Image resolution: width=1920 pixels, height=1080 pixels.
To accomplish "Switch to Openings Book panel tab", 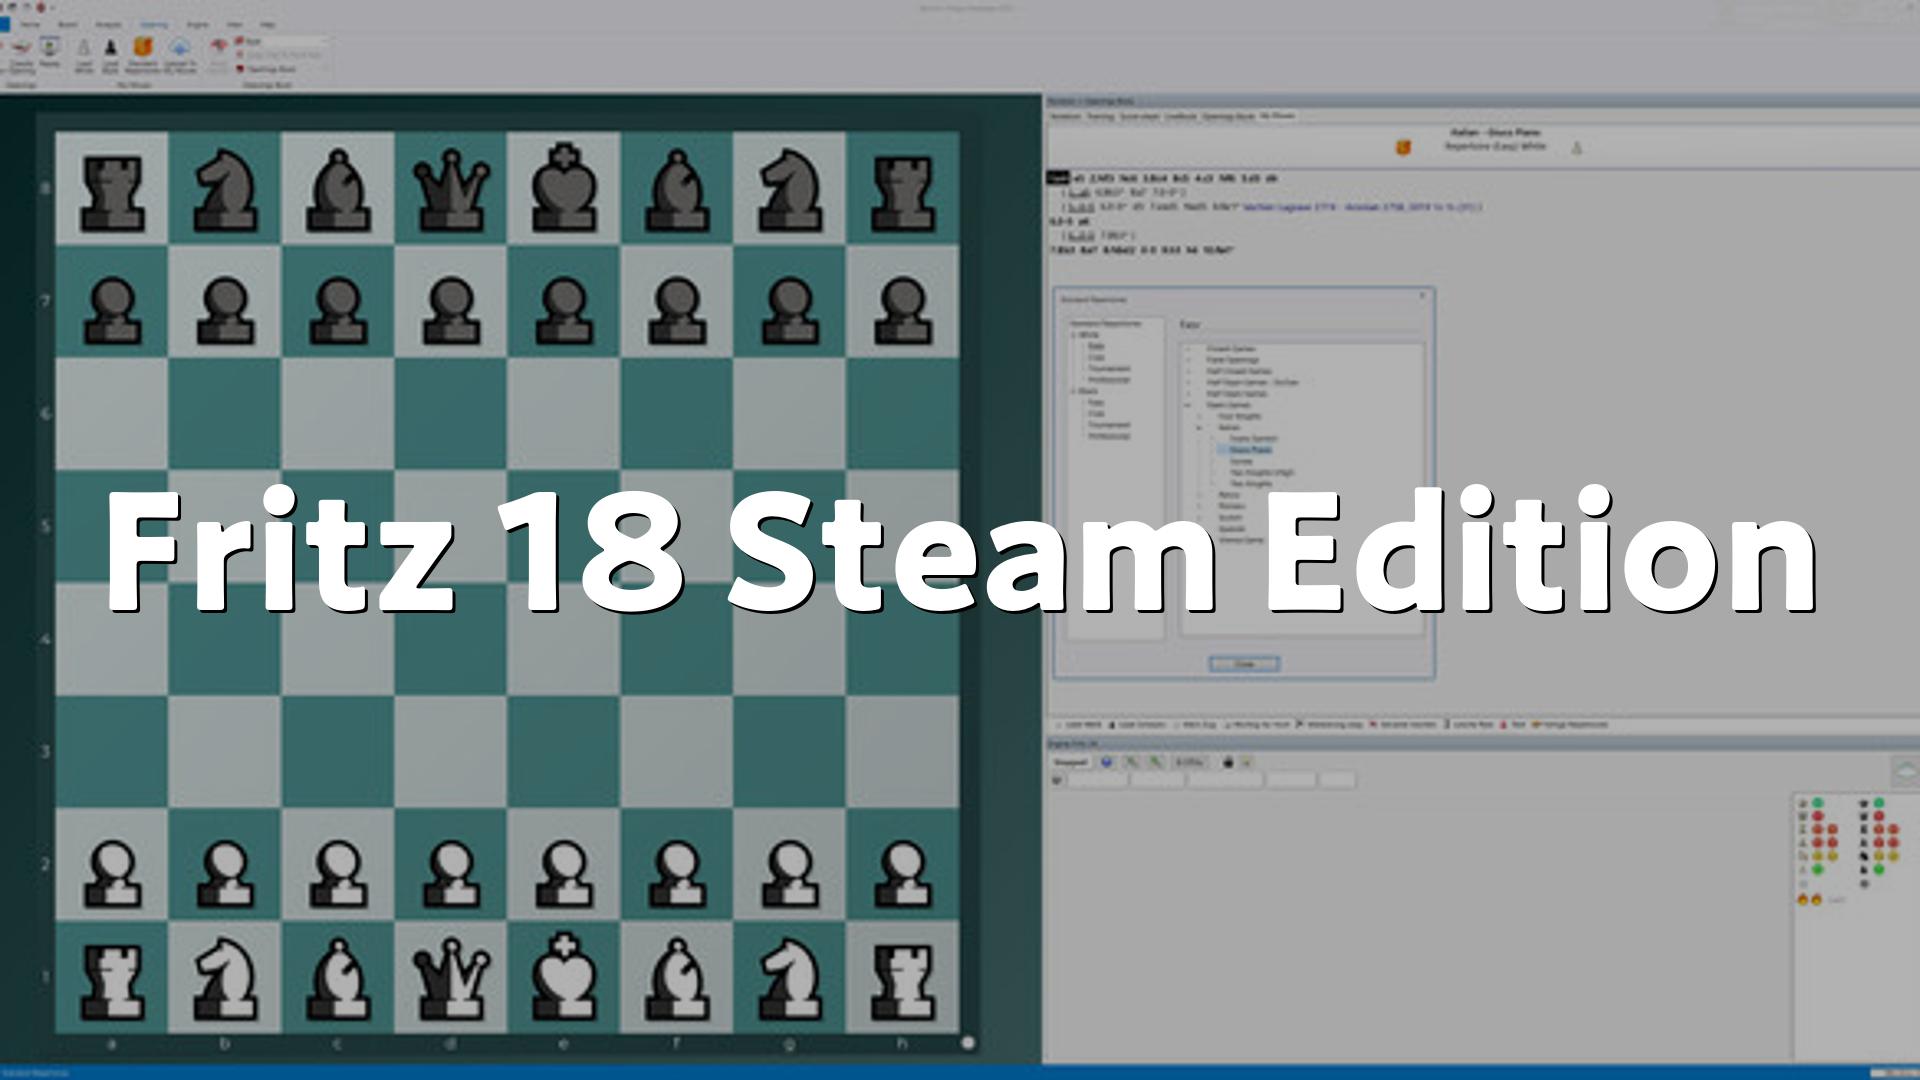I will click(1229, 116).
